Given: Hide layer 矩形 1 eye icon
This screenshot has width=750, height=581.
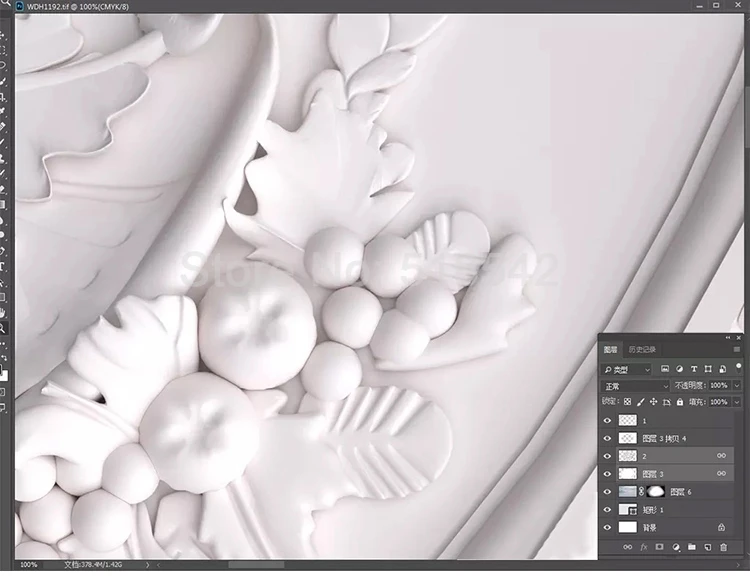Looking at the screenshot, I should tap(607, 510).
